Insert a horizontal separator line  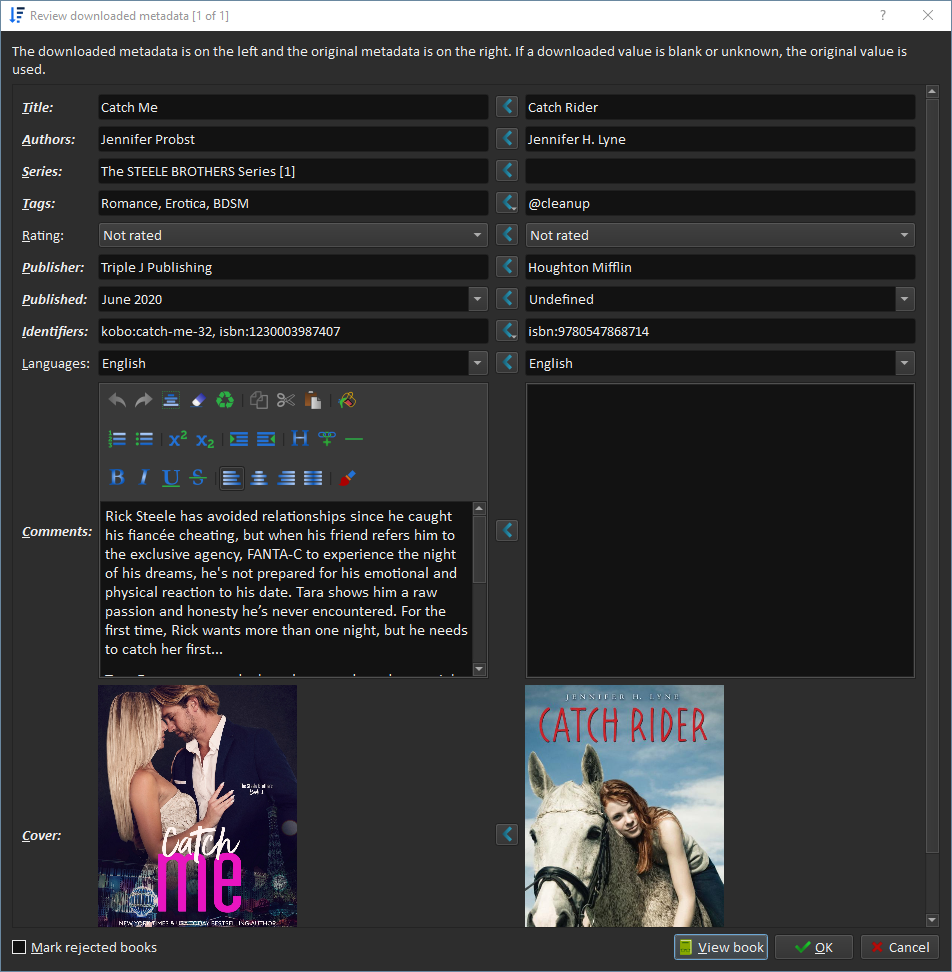pyautogui.click(x=354, y=439)
